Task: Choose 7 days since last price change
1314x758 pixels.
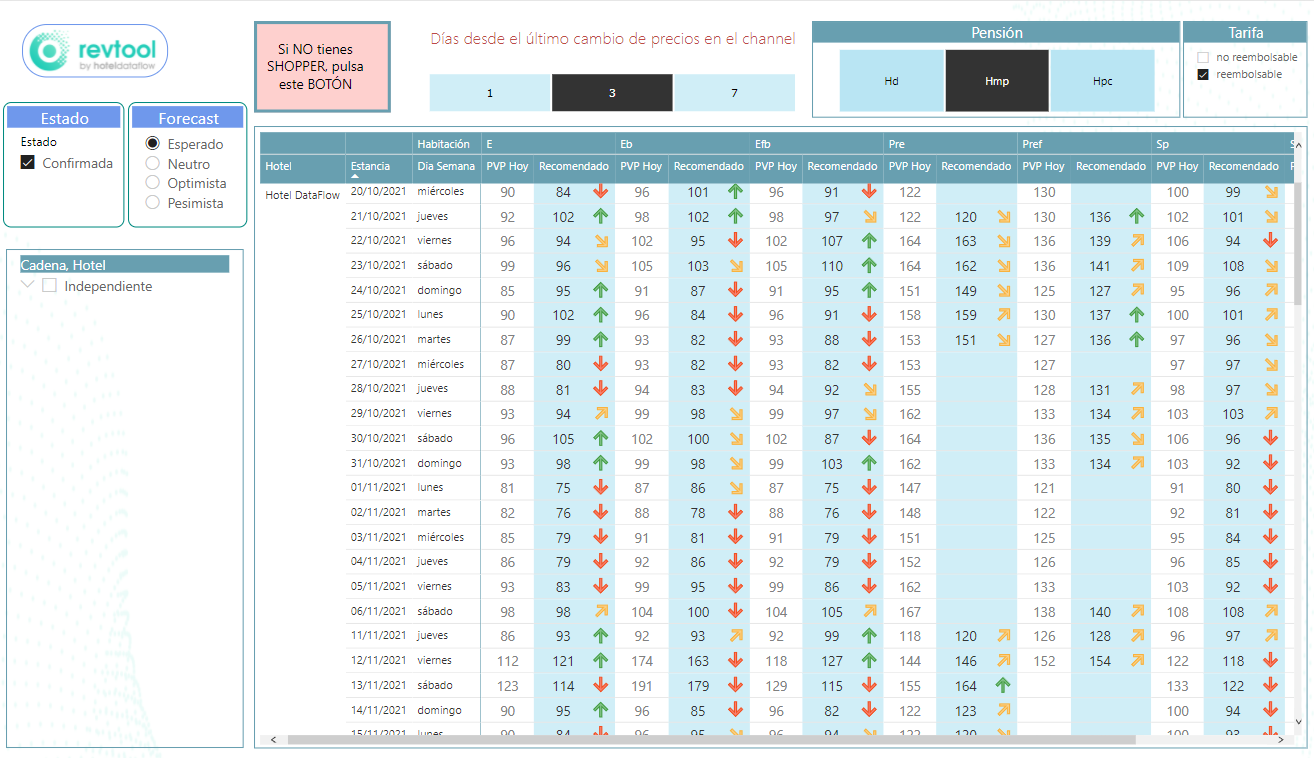Action: [x=734, y=93]
